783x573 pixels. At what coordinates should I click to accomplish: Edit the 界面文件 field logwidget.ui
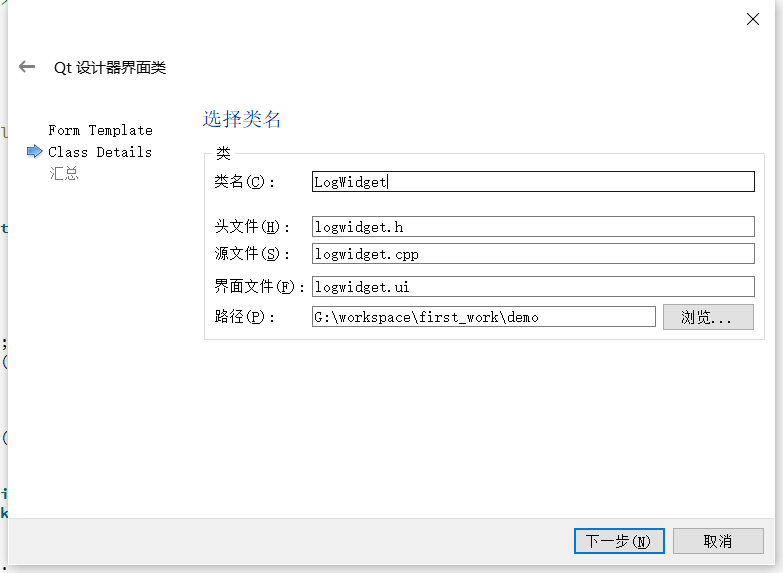click(533, 287)
